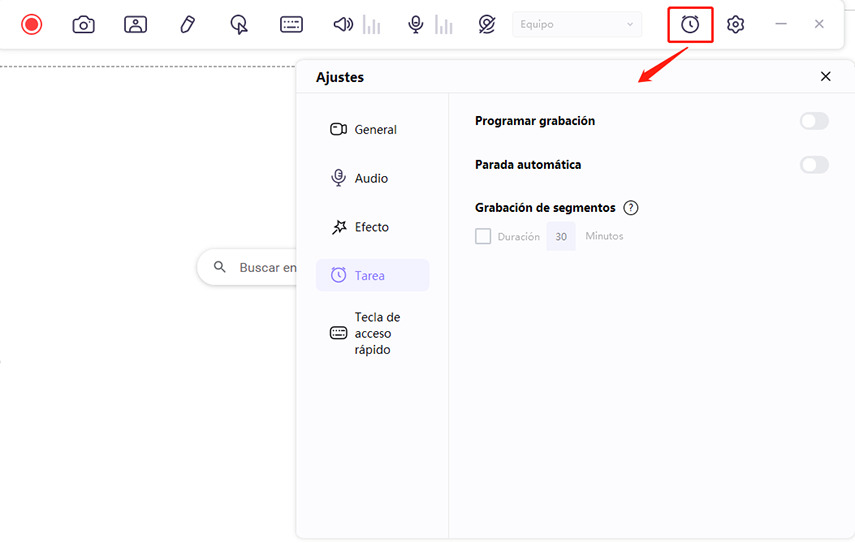This screenshot has width=855, height=543.
Task: Take a screenshot with the camera icon
Action: pyautogui.click(x=84, y=24)
